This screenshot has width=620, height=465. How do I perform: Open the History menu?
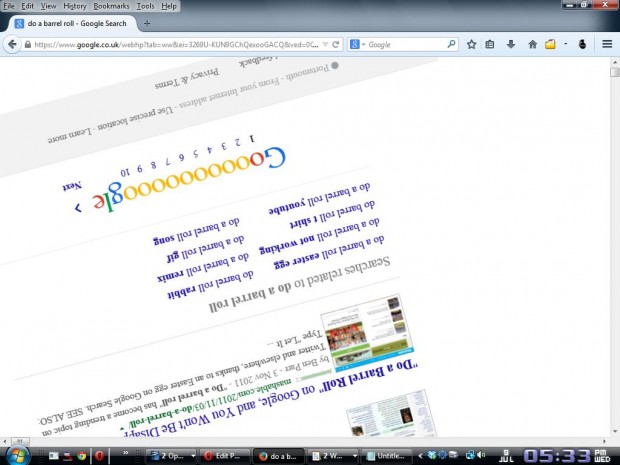75,6
